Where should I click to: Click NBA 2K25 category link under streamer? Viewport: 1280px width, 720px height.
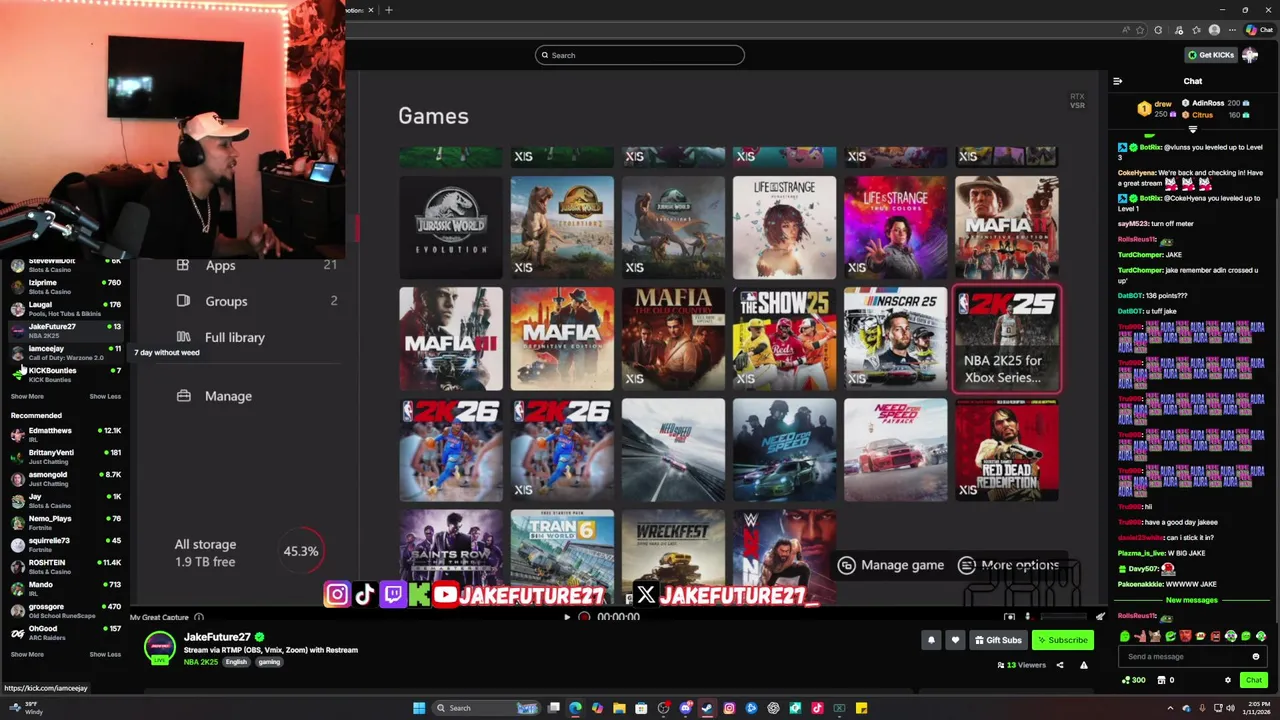[200, 662]
